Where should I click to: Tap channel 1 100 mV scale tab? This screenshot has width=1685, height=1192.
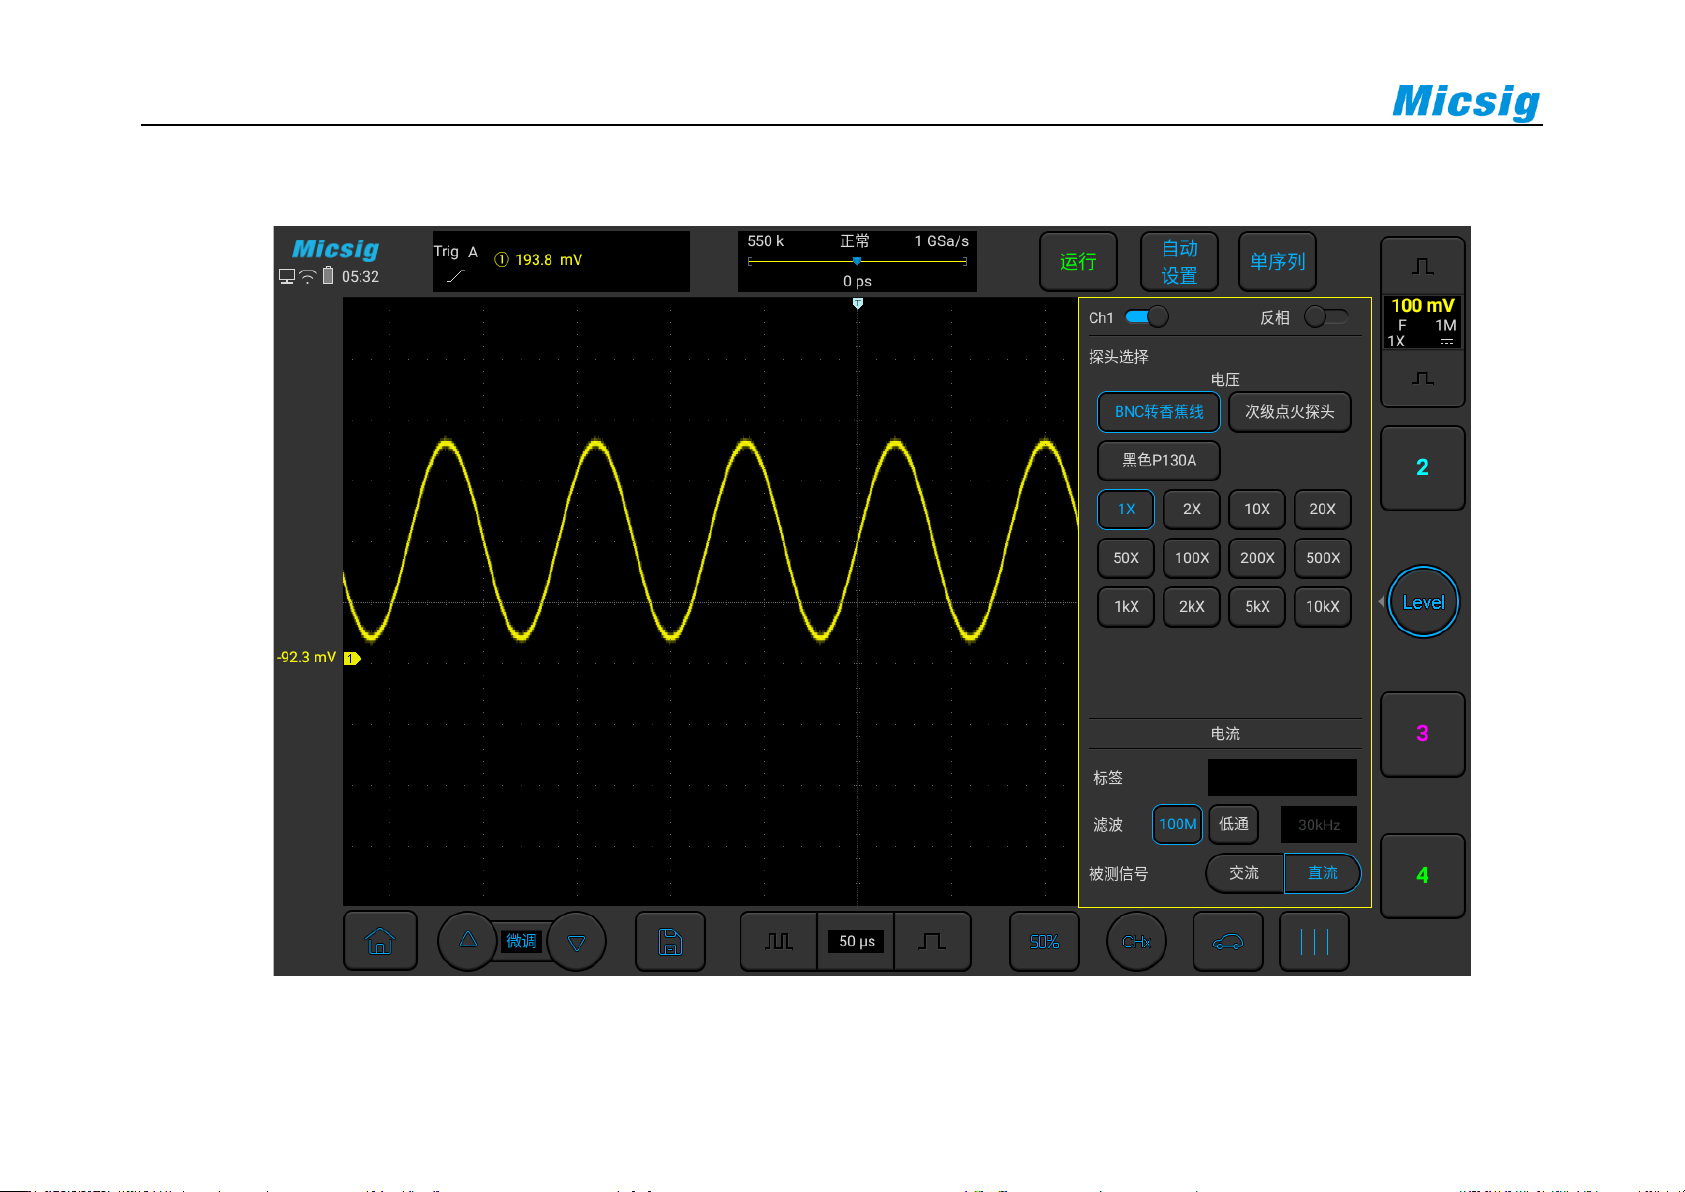1422,322
